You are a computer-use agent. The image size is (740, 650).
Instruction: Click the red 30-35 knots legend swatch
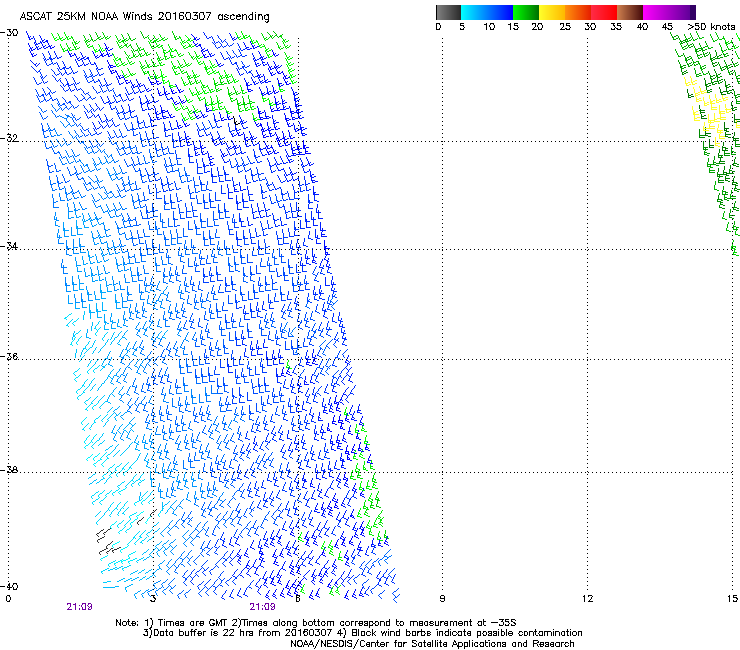(x=604, y=12)
